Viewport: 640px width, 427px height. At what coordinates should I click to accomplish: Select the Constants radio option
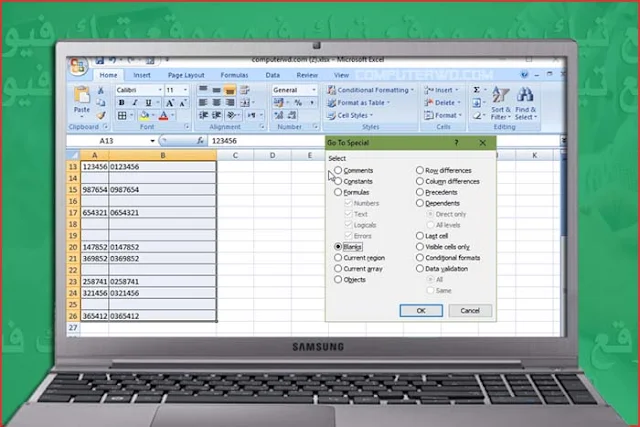(x=338, y=181)
